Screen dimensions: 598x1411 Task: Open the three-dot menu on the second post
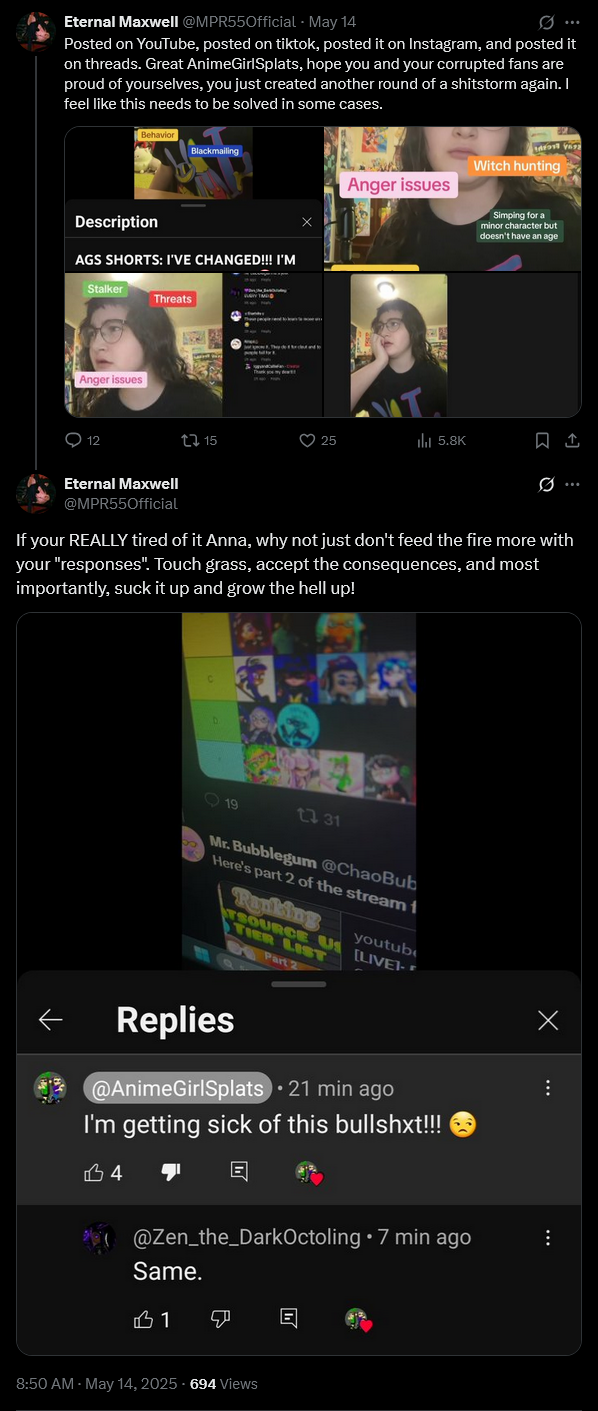[573, 484]
